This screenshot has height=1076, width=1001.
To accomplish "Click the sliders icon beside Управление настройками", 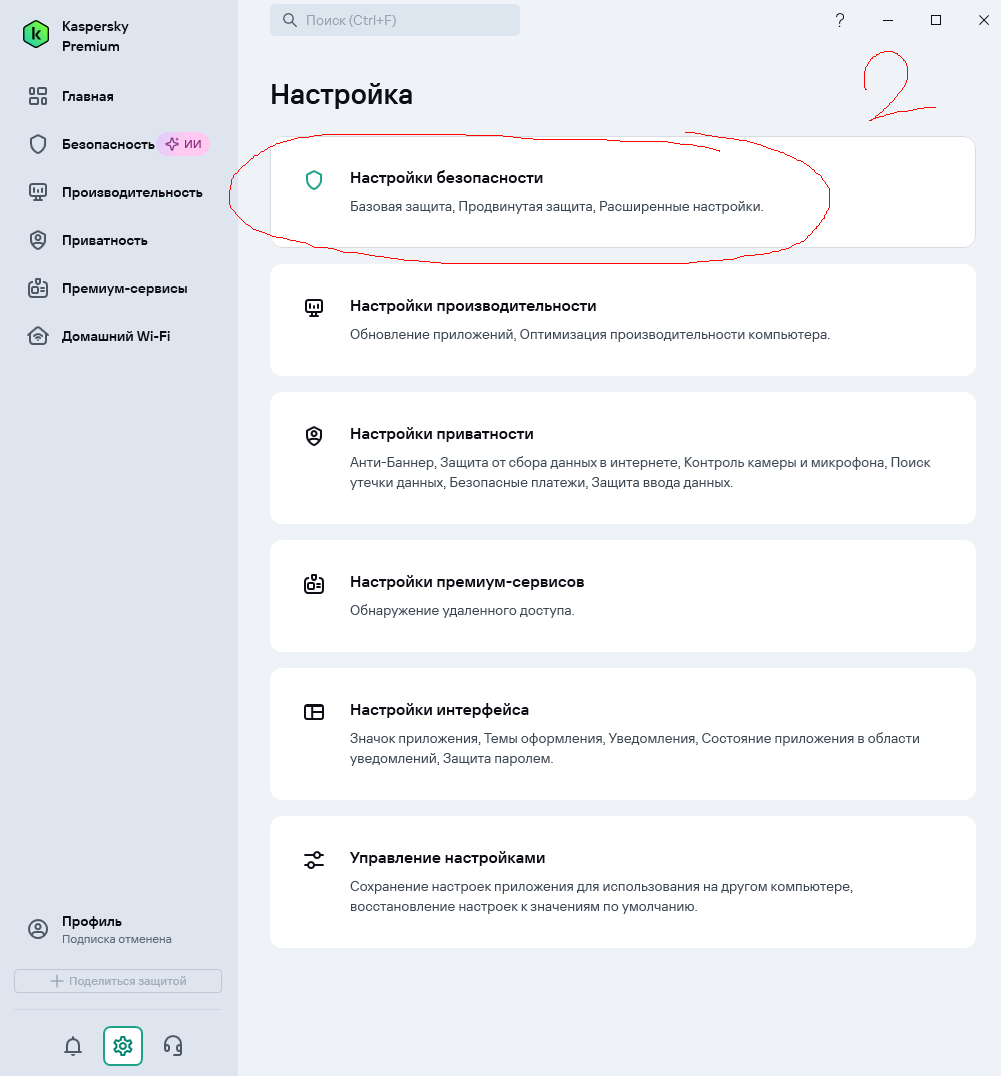I will click(314, 860).
